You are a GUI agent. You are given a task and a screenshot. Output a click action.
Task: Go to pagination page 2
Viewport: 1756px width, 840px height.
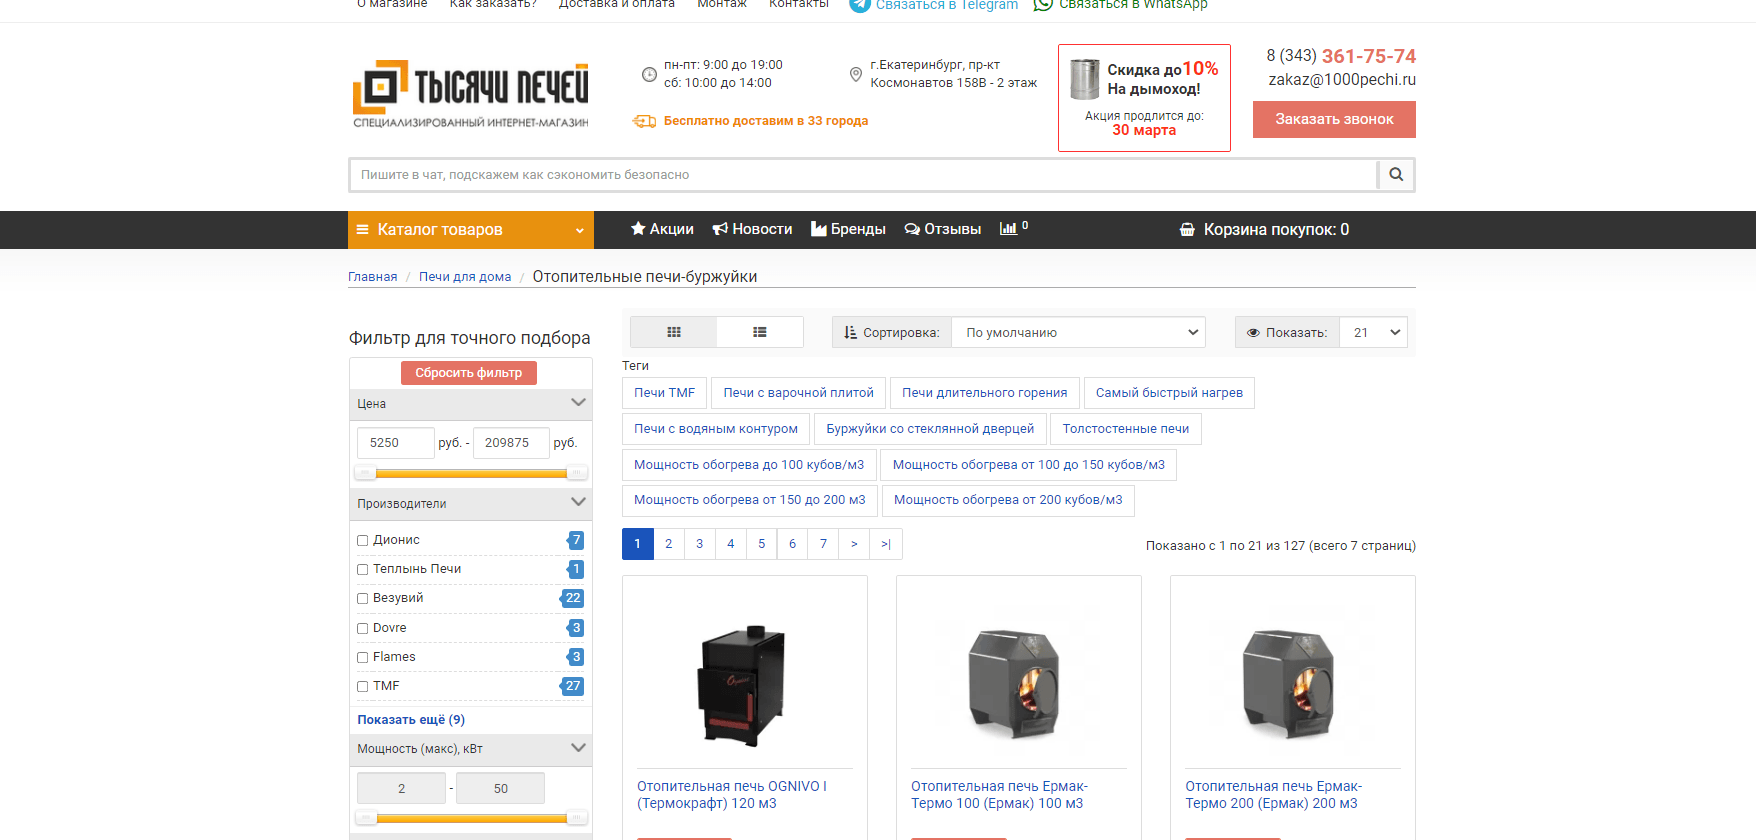669,544
